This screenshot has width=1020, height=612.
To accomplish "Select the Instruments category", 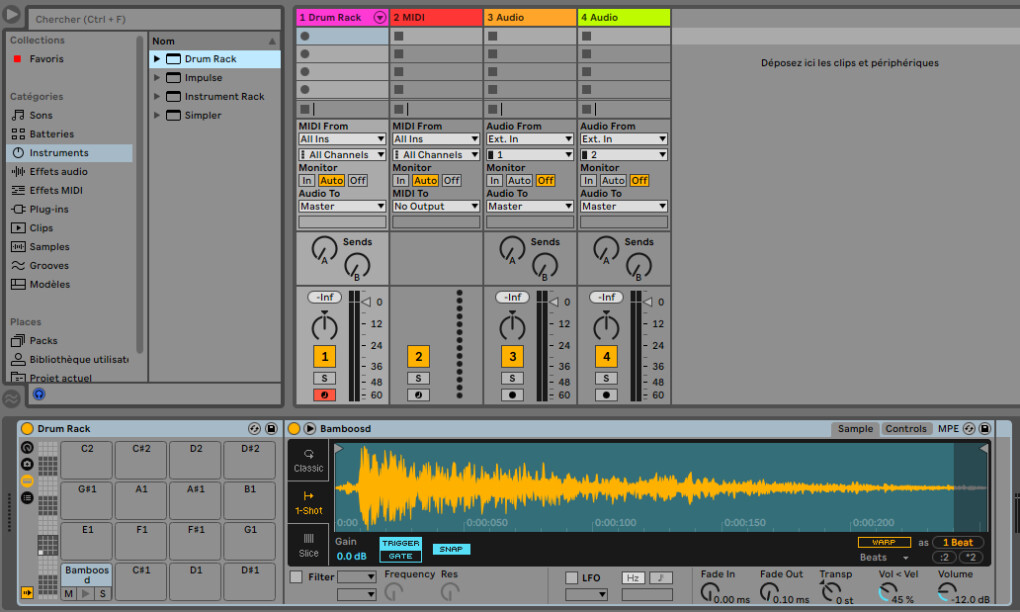I will [x=70, y=153].
